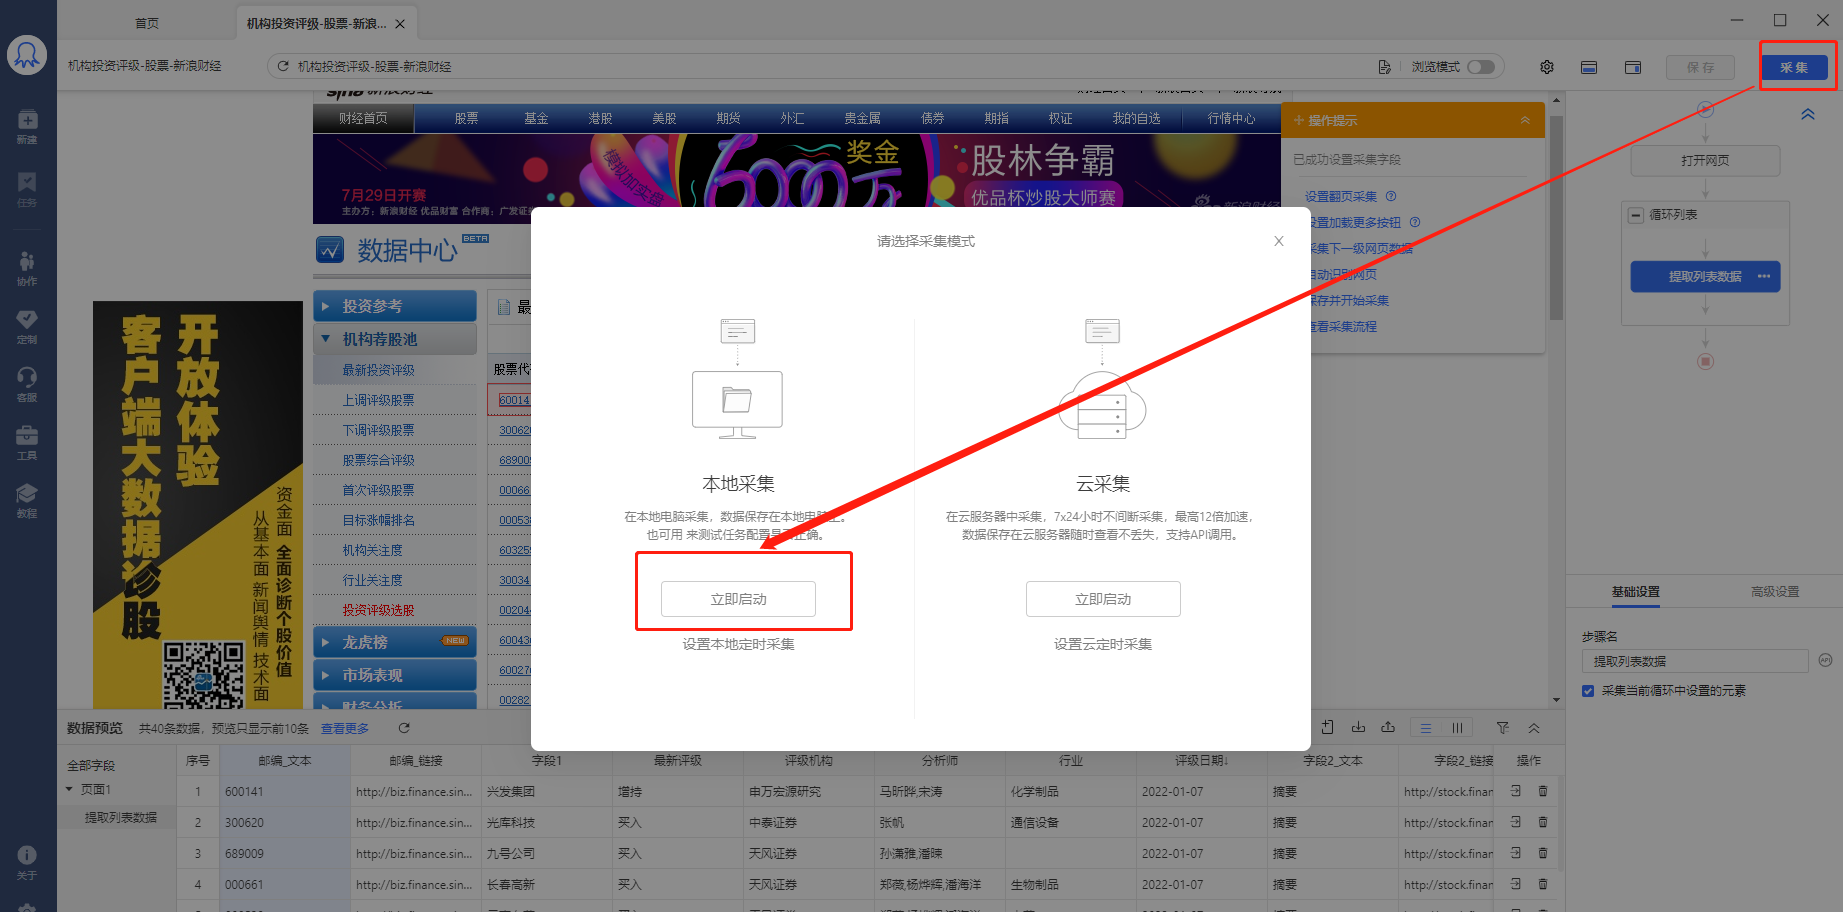Click the 查看更多 link
The width and height of the screenshot is (1843, 912).
(x=345, y=728)
